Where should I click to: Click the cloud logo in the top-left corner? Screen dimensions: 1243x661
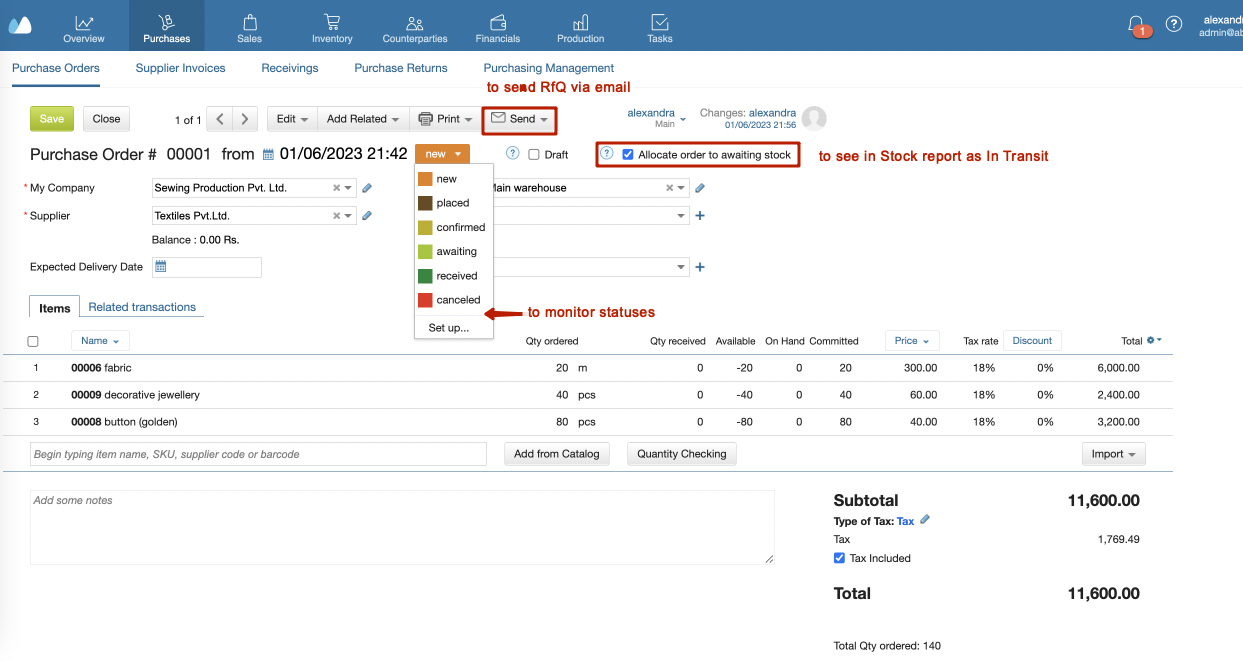pos(19,25)
